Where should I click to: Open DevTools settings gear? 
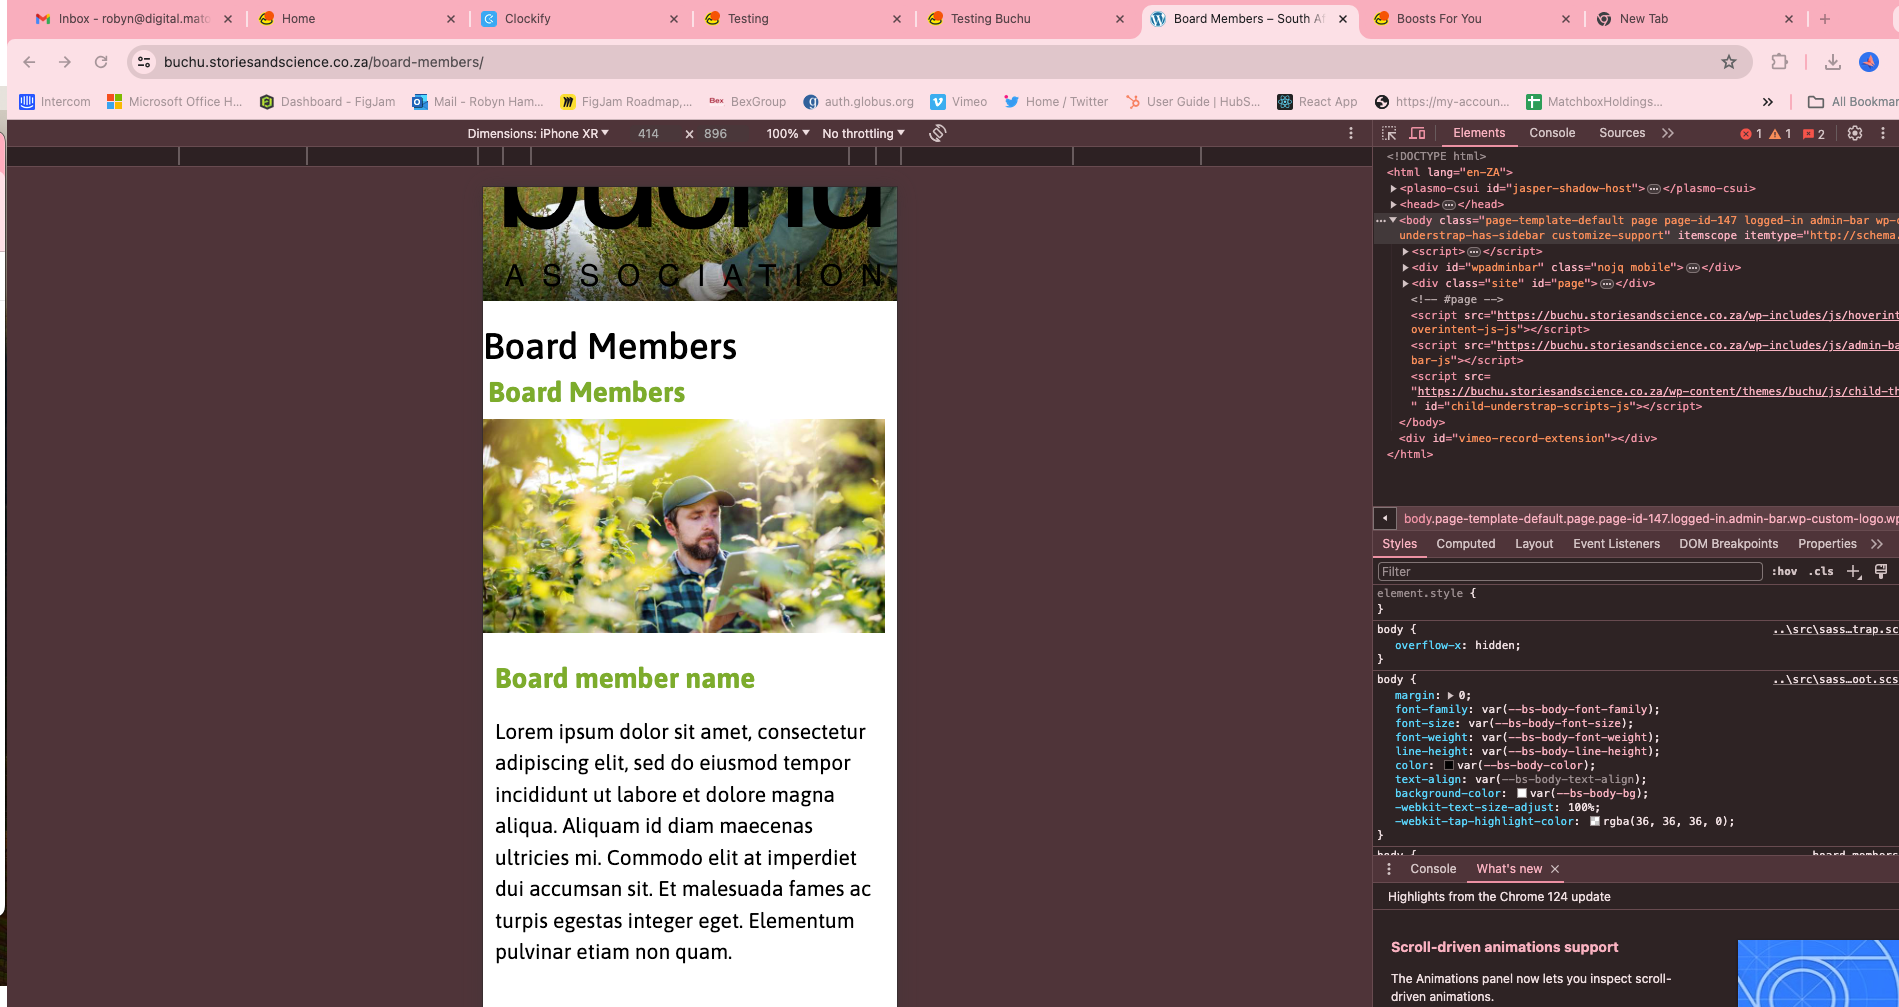coord(1854,133)
